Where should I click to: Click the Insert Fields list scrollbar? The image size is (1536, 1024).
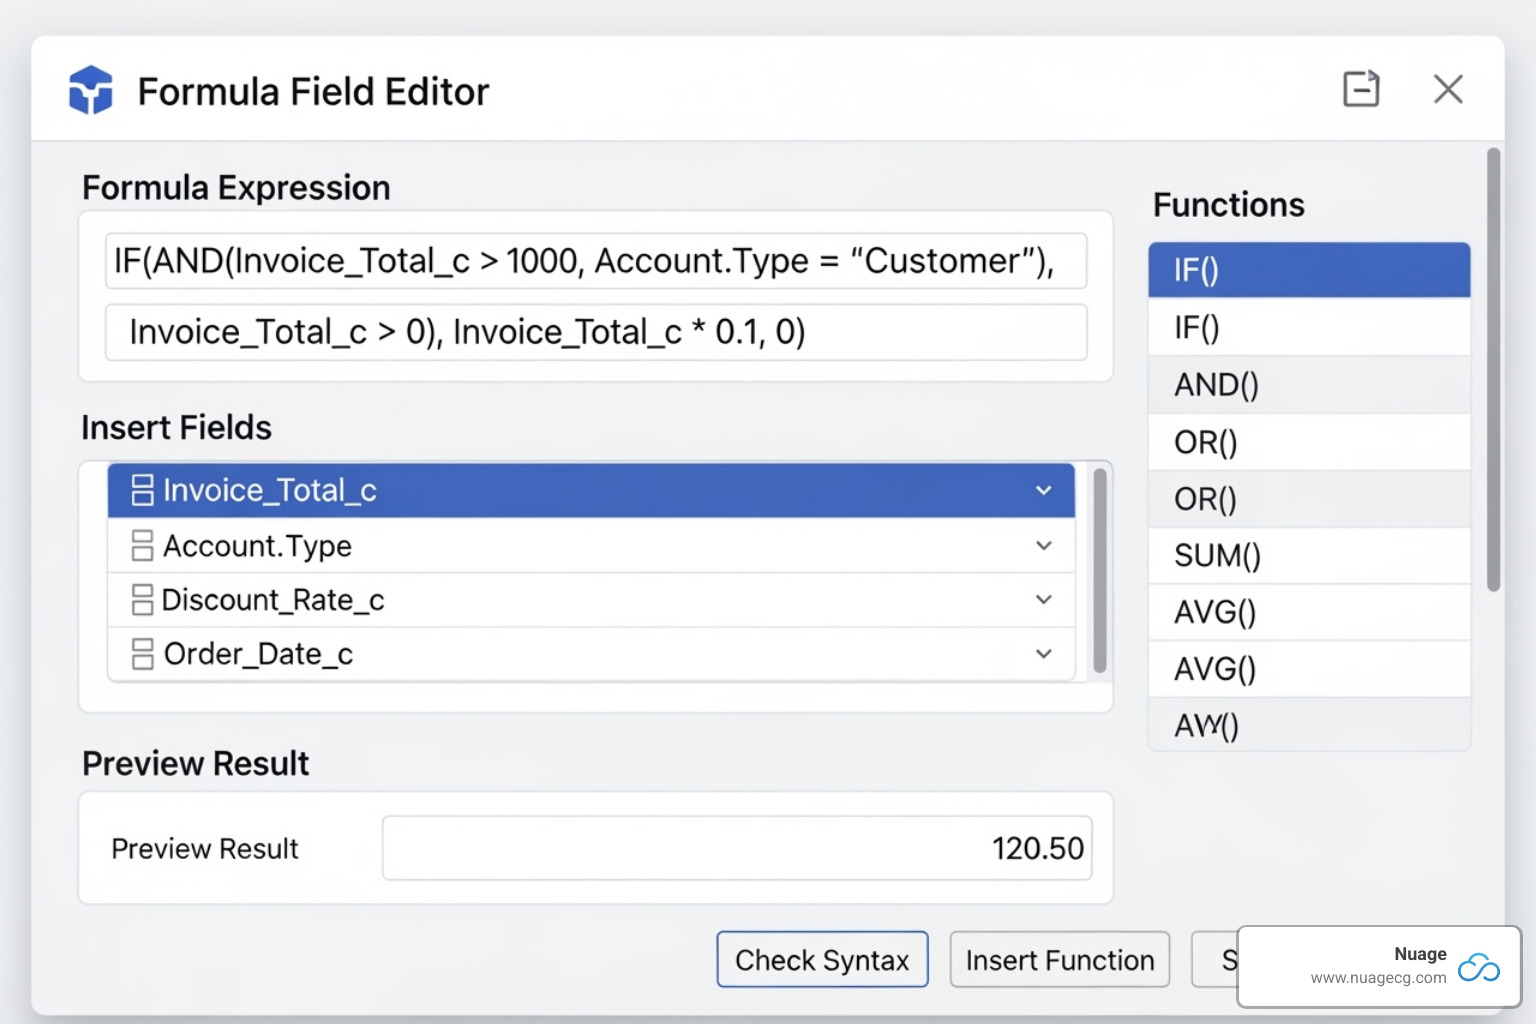click(x=1100, y=570)
